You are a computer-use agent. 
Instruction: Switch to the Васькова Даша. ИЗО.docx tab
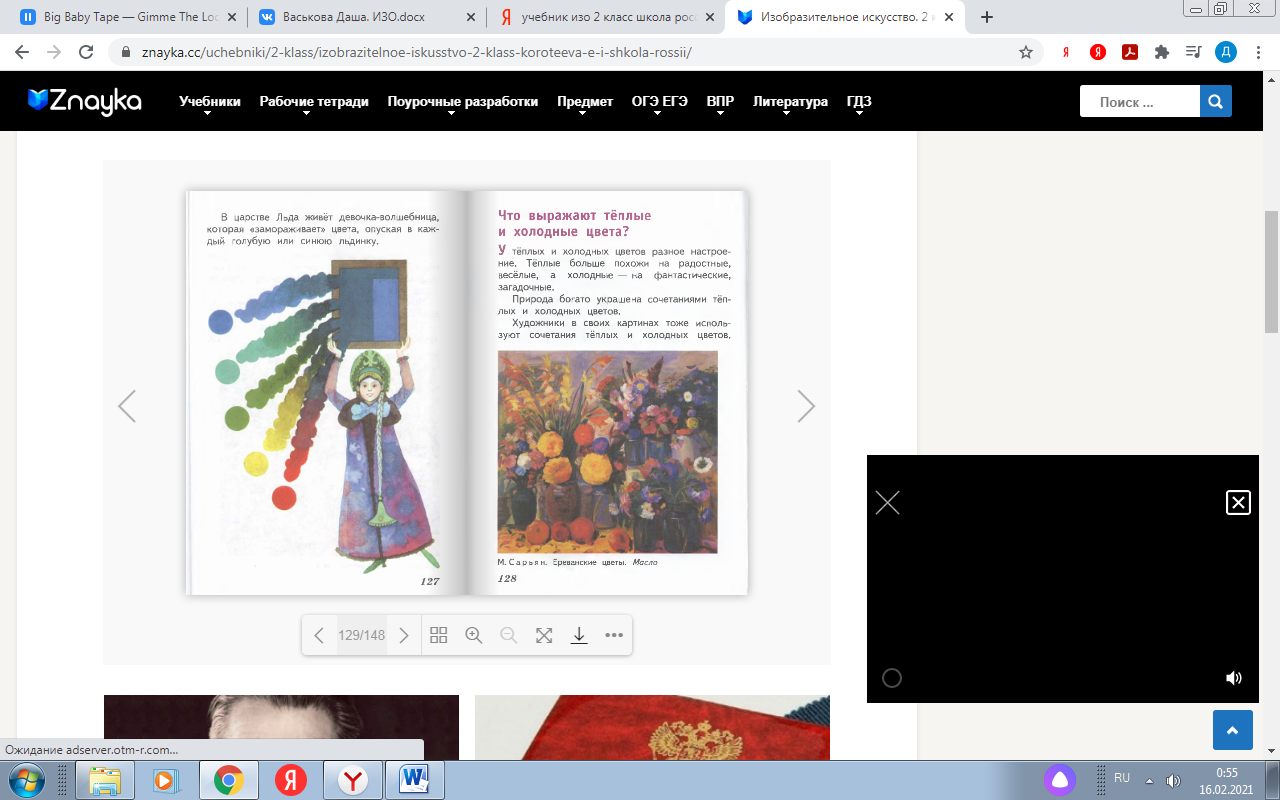click(366, 17)
